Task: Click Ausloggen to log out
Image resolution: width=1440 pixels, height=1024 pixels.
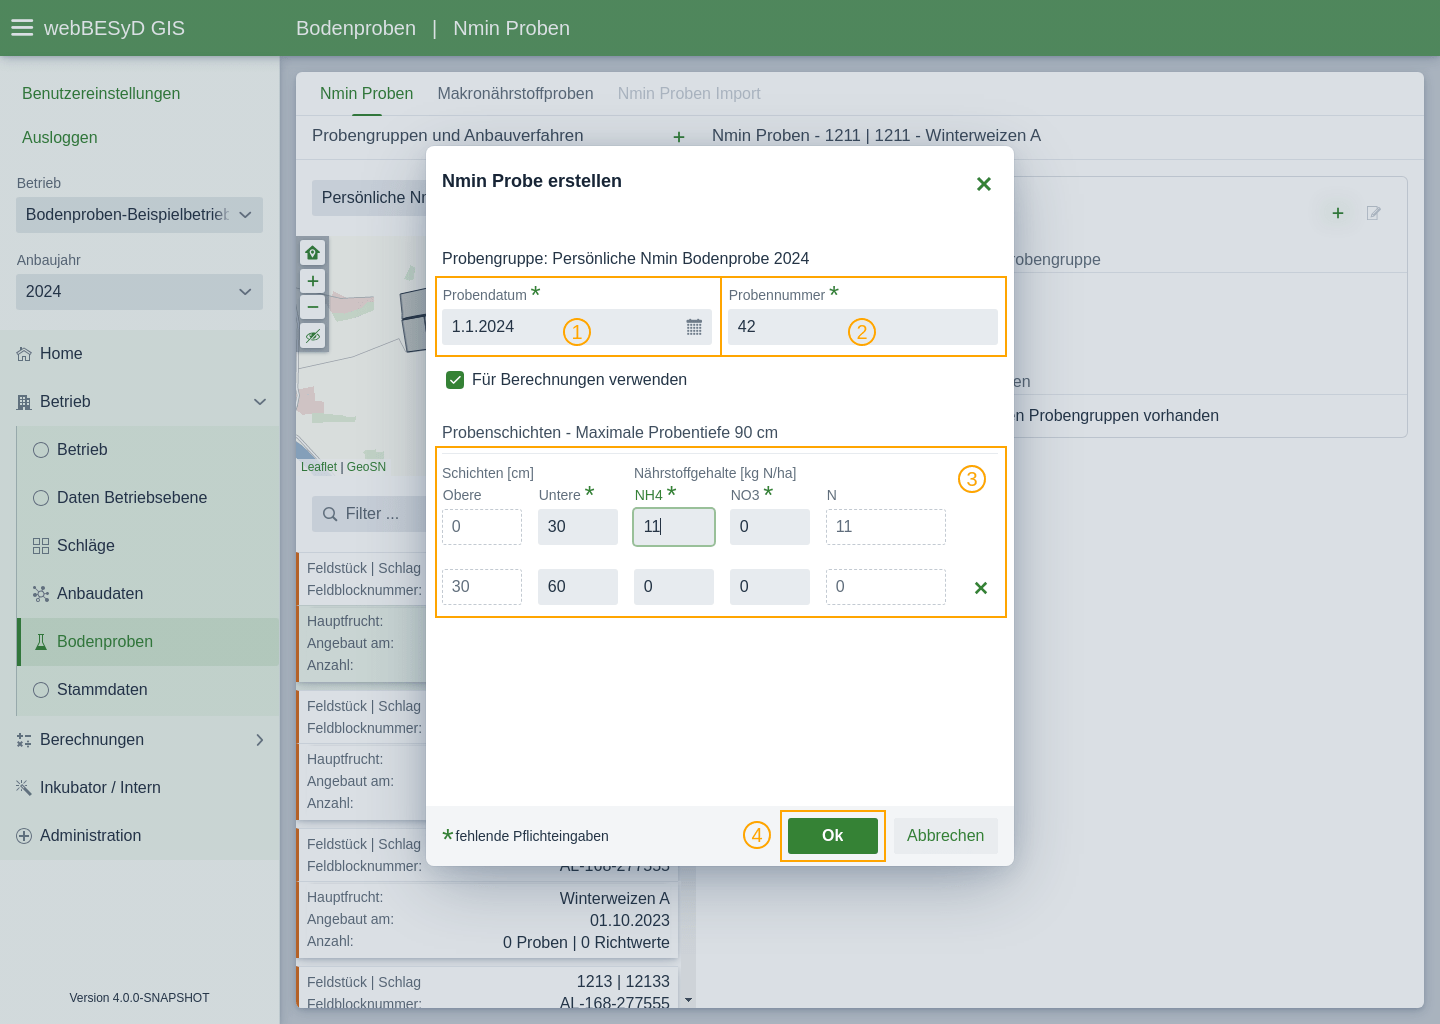Action: tap(60, 138)
